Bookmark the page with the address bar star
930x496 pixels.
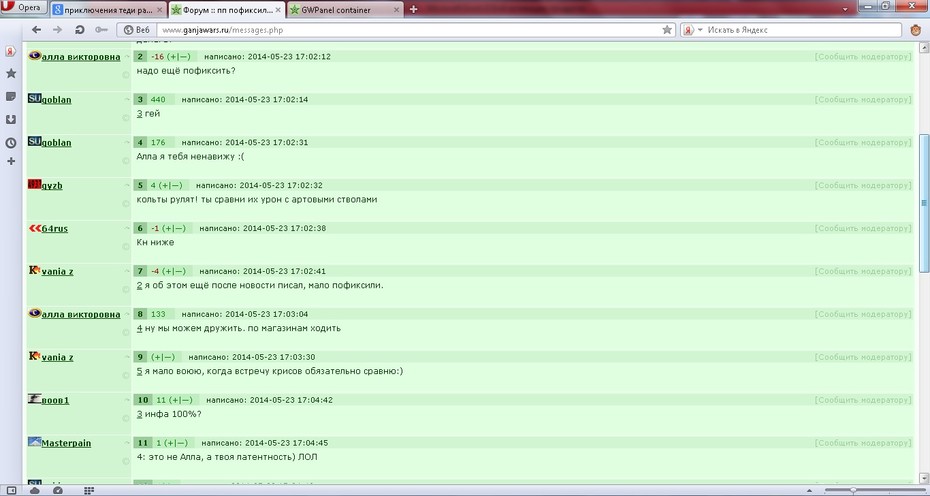[x=667, y=30]
